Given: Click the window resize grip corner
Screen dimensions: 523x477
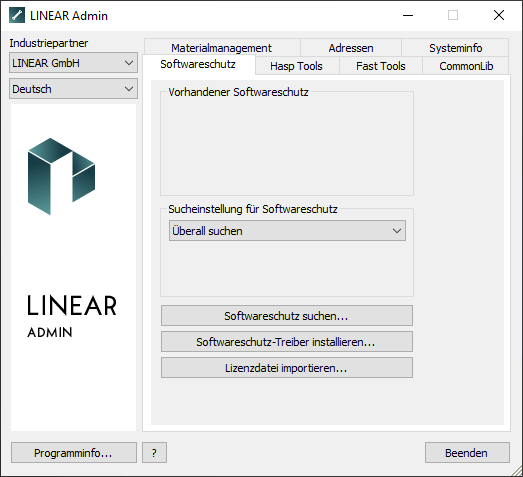Looking at the screenshot, I should 517,471.
